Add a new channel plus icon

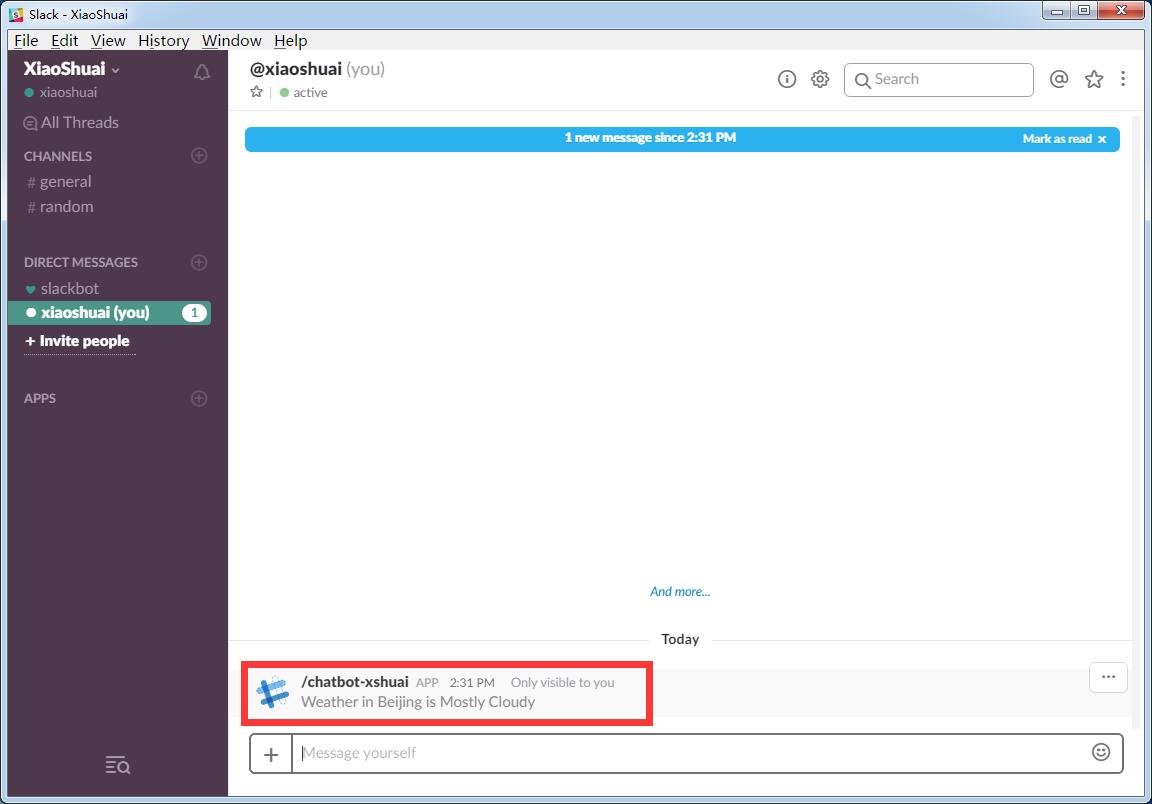click(199, 156)
